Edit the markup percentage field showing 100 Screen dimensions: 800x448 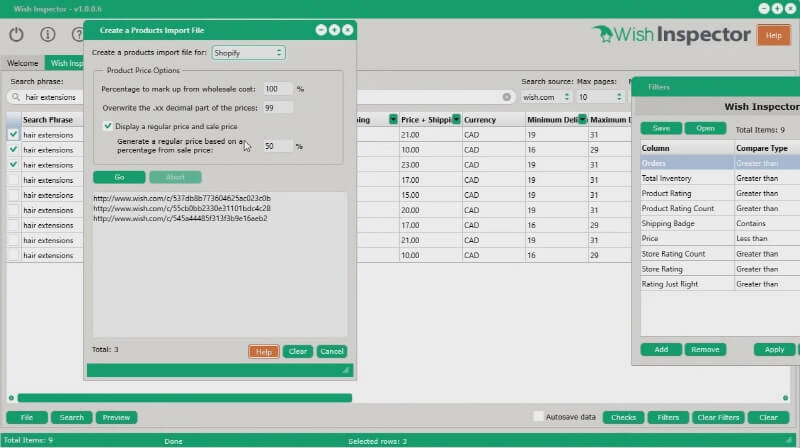tap(278, 89)
